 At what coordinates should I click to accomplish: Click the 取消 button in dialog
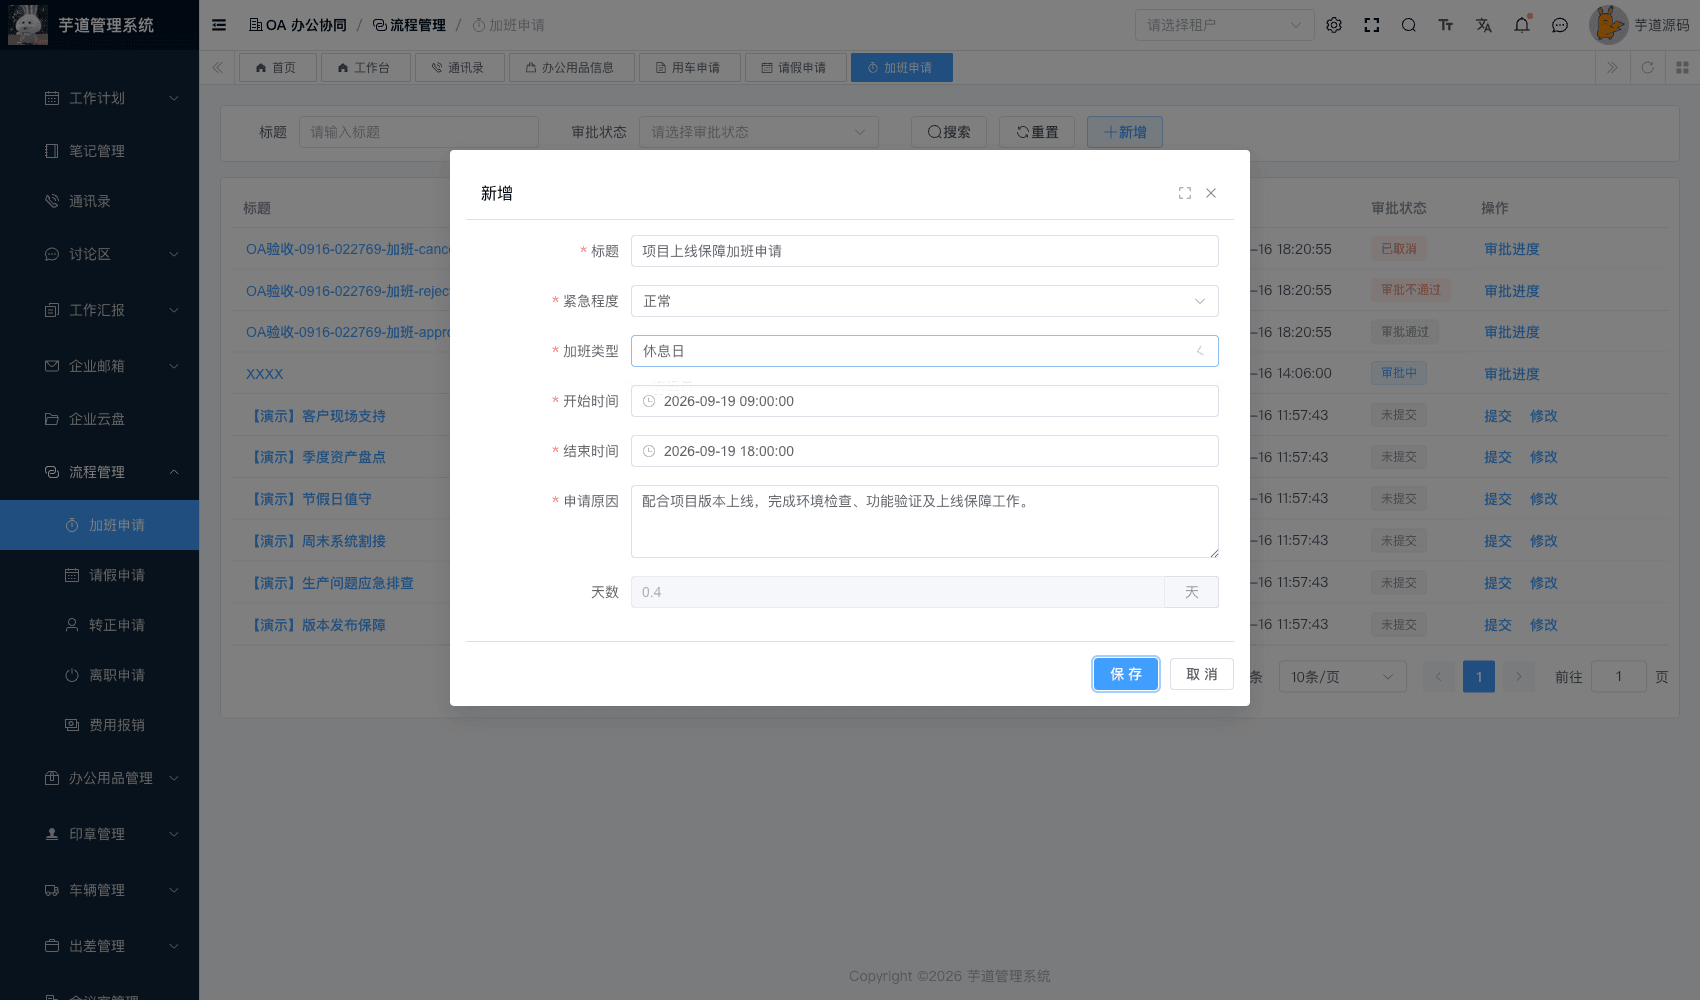[1202, 674]
